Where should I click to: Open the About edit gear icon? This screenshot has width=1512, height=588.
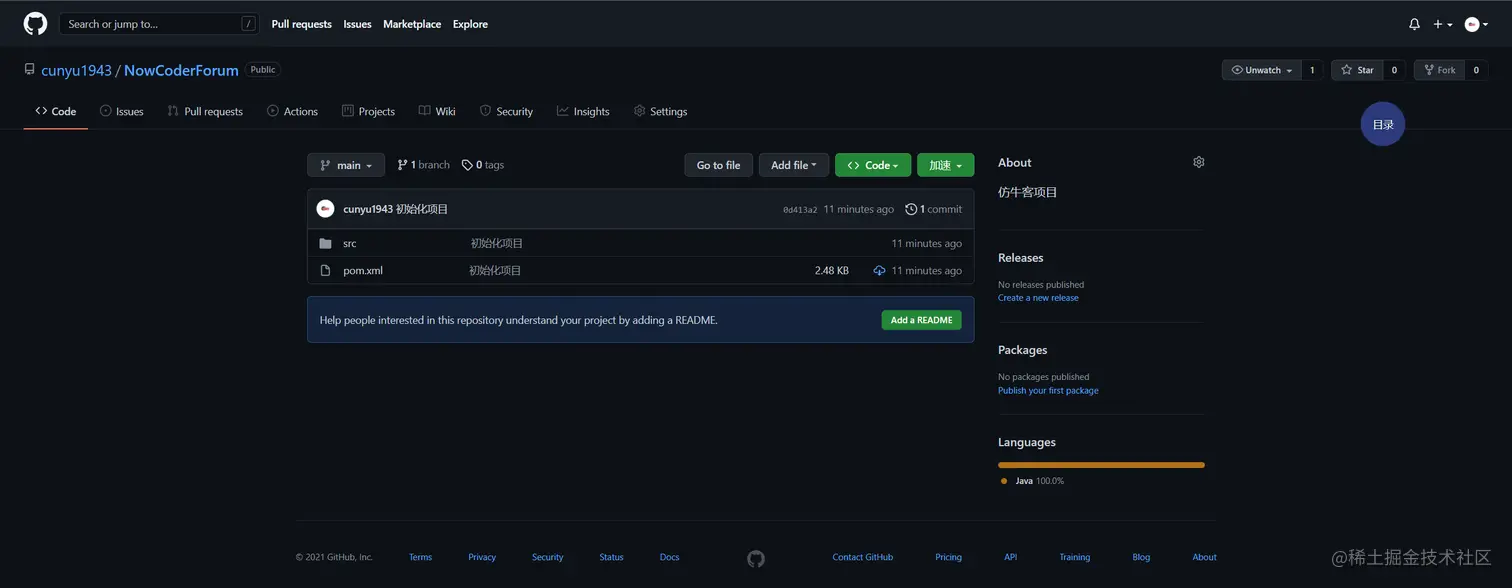(x=1199, y=162)
